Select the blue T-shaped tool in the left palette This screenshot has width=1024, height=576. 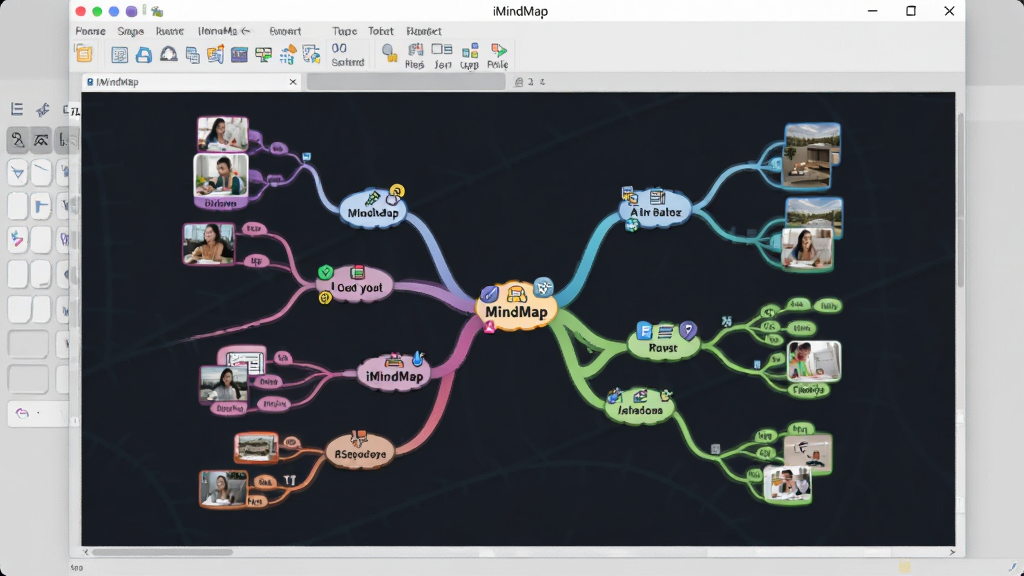[41, 206]
